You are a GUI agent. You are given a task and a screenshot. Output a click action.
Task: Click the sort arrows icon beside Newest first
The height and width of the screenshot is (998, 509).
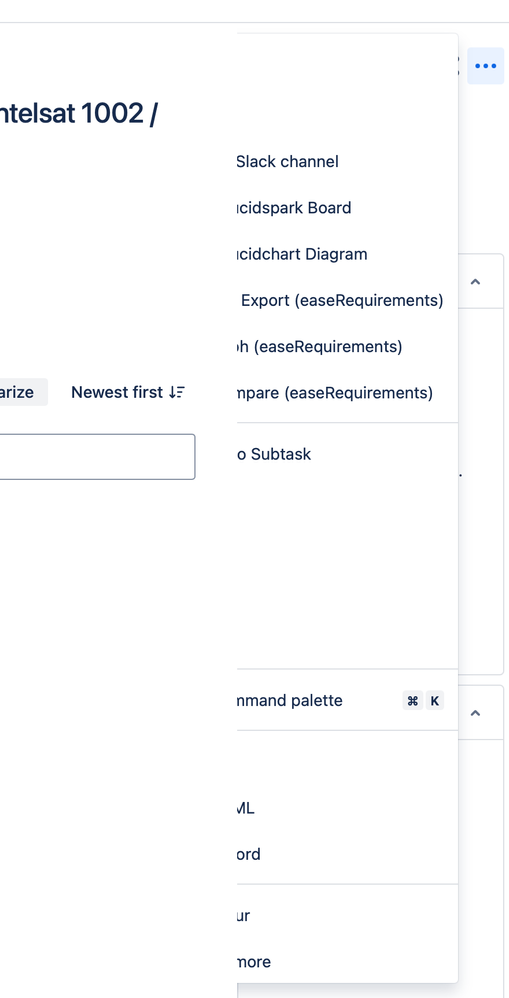click(177, 392)
